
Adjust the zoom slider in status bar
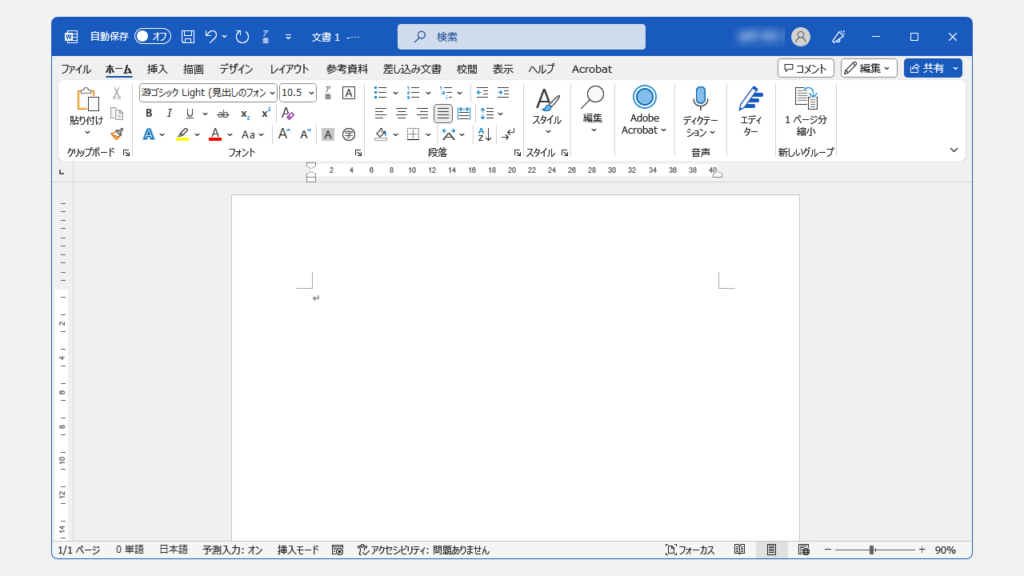pyautogui.click(x=872, y=550)
